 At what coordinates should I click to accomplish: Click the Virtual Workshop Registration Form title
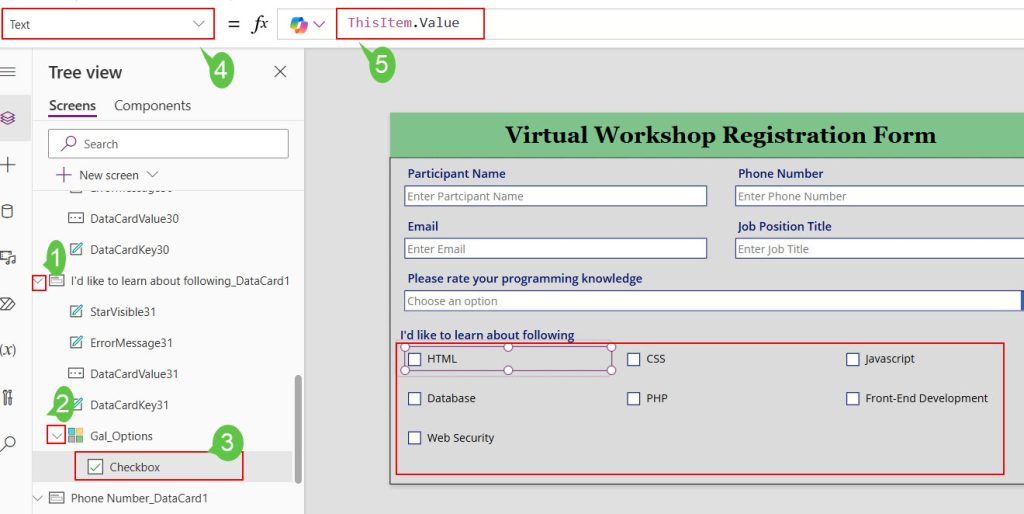point(720,135)
